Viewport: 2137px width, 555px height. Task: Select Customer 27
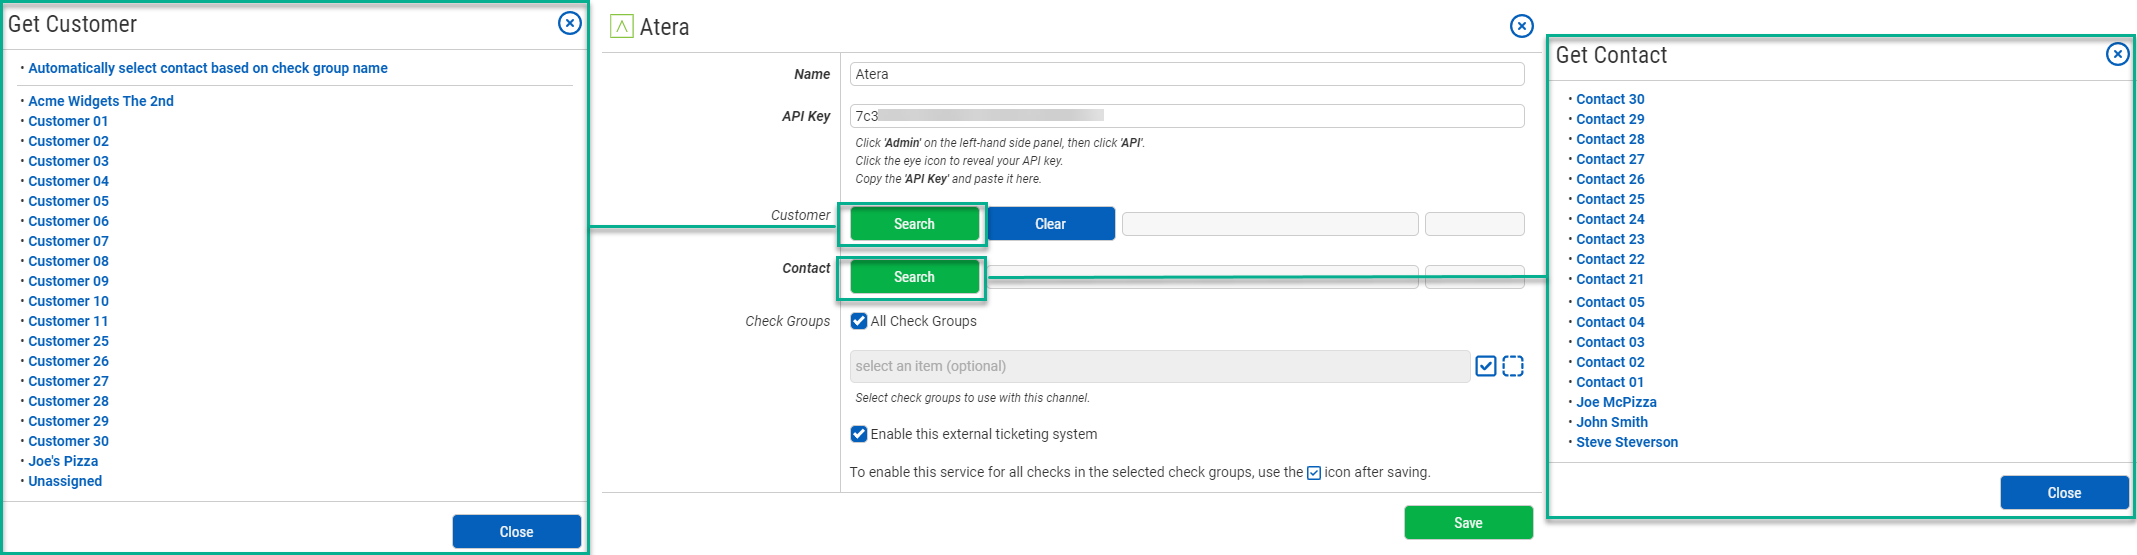[x=68, y=381]
